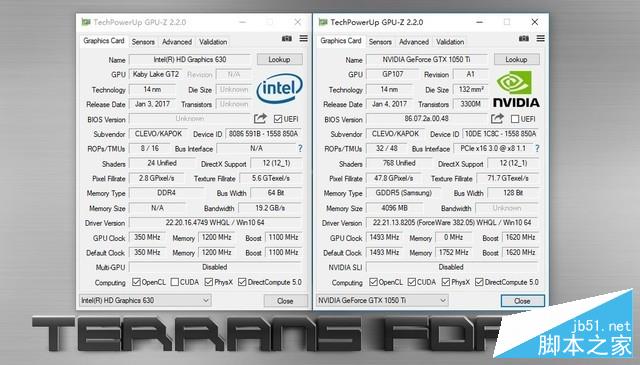
Task: Switch to the Advanced tab in the Intel window
Action: tap(177, 42)
